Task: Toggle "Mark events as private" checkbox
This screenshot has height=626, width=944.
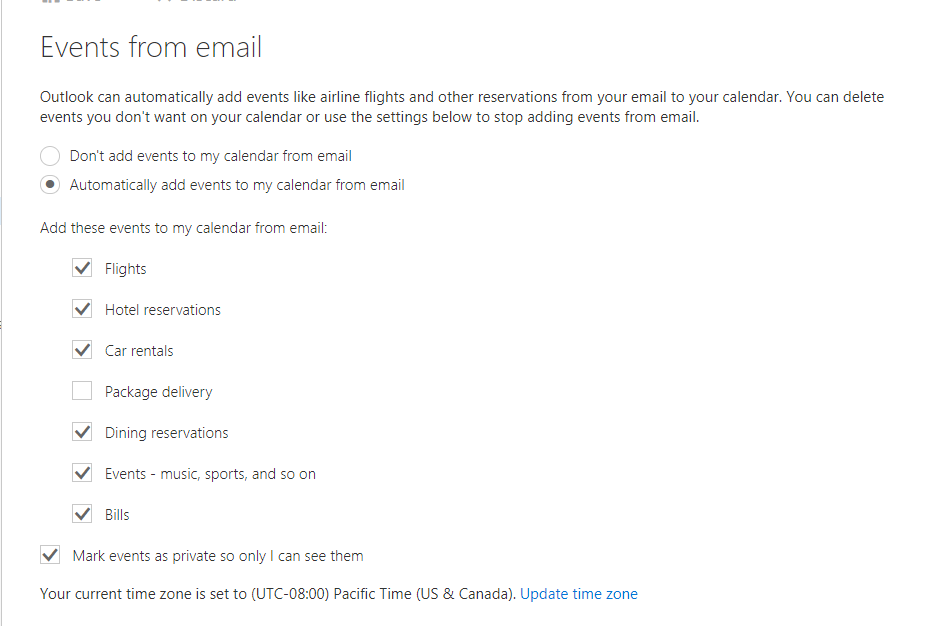Action: click(x=50, y=555)
